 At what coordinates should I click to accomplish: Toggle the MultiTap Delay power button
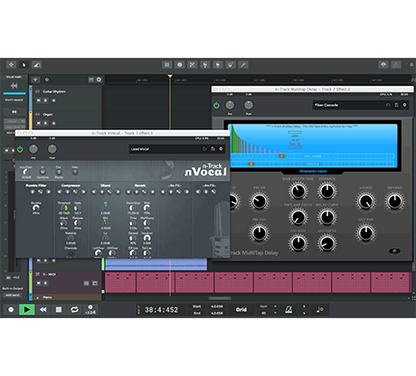coord(216,105)
